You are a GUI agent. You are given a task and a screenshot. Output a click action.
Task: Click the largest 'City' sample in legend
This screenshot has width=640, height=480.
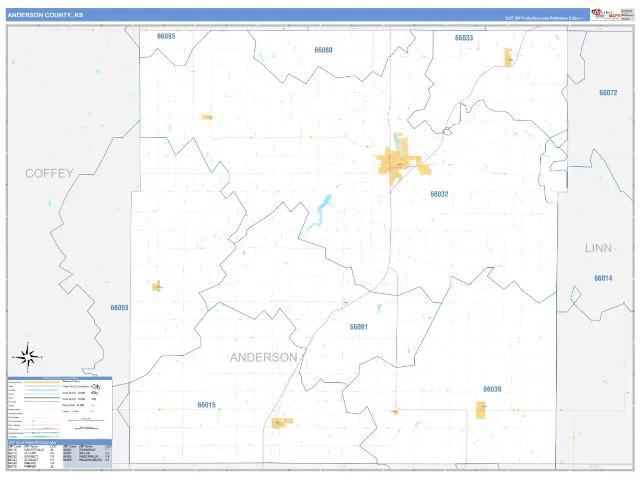(x=96, y=387)
